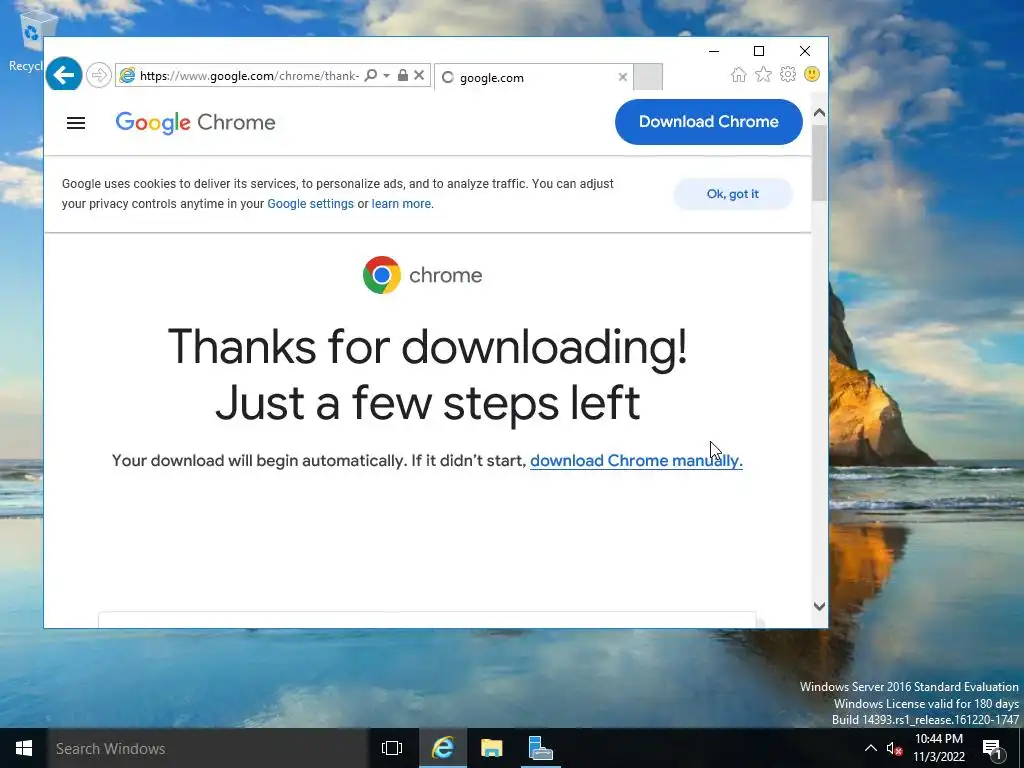Image resolution: width=1024 pixels, height=768 pixels.
Task: Click the search magnifier in address bar
Action: [370, 76]
